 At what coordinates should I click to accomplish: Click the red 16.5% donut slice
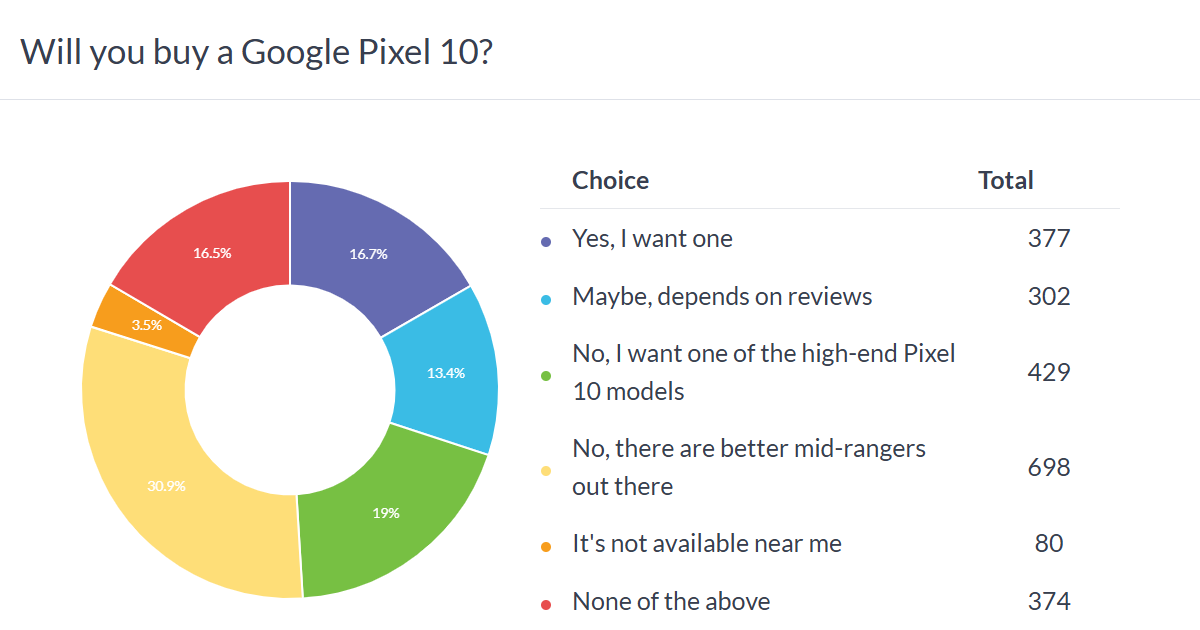[x=212, y=254]
